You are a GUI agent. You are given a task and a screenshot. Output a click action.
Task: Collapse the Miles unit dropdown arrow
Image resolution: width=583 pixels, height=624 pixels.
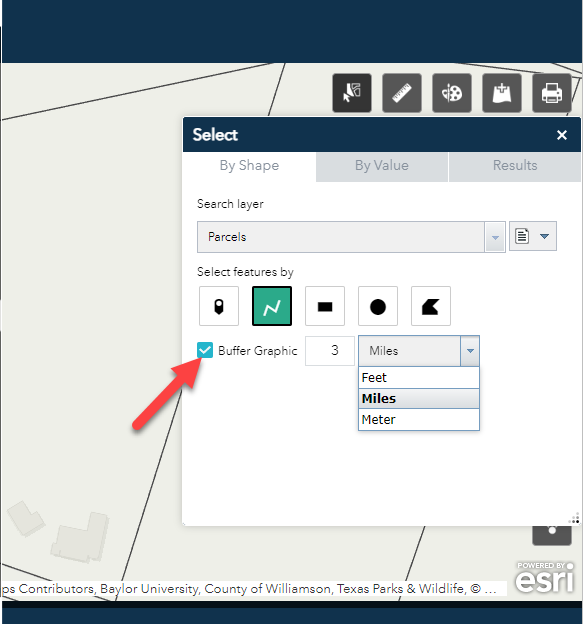coord(470,351)
